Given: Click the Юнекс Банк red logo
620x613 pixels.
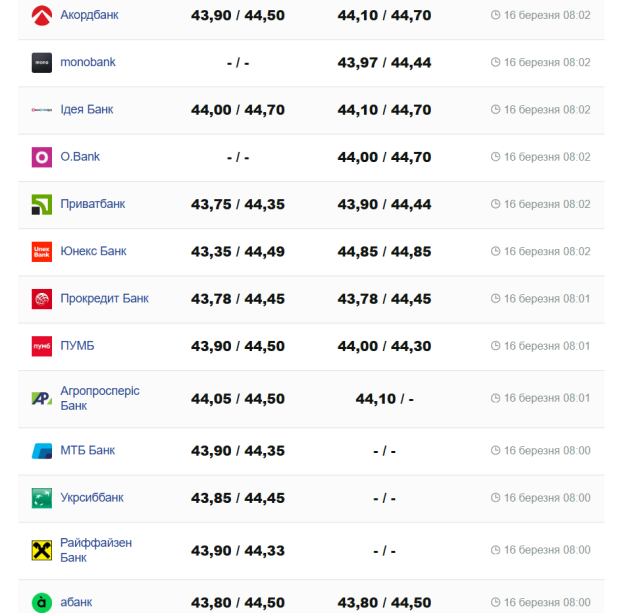Looking at the screenshot, I should [x=41, y=251].
